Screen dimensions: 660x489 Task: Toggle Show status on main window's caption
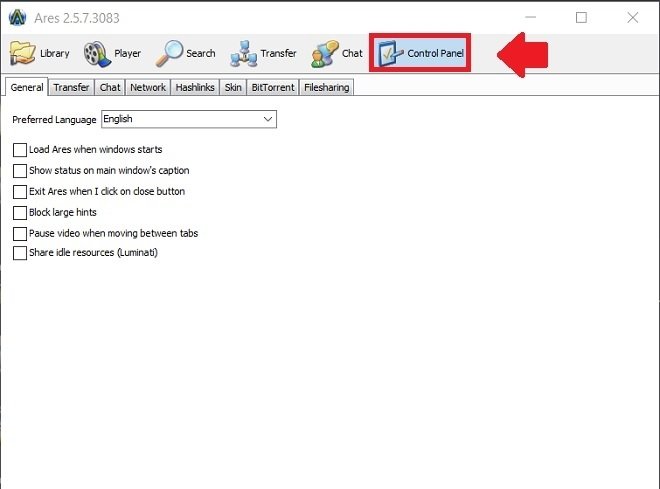[x=20, y=171]
